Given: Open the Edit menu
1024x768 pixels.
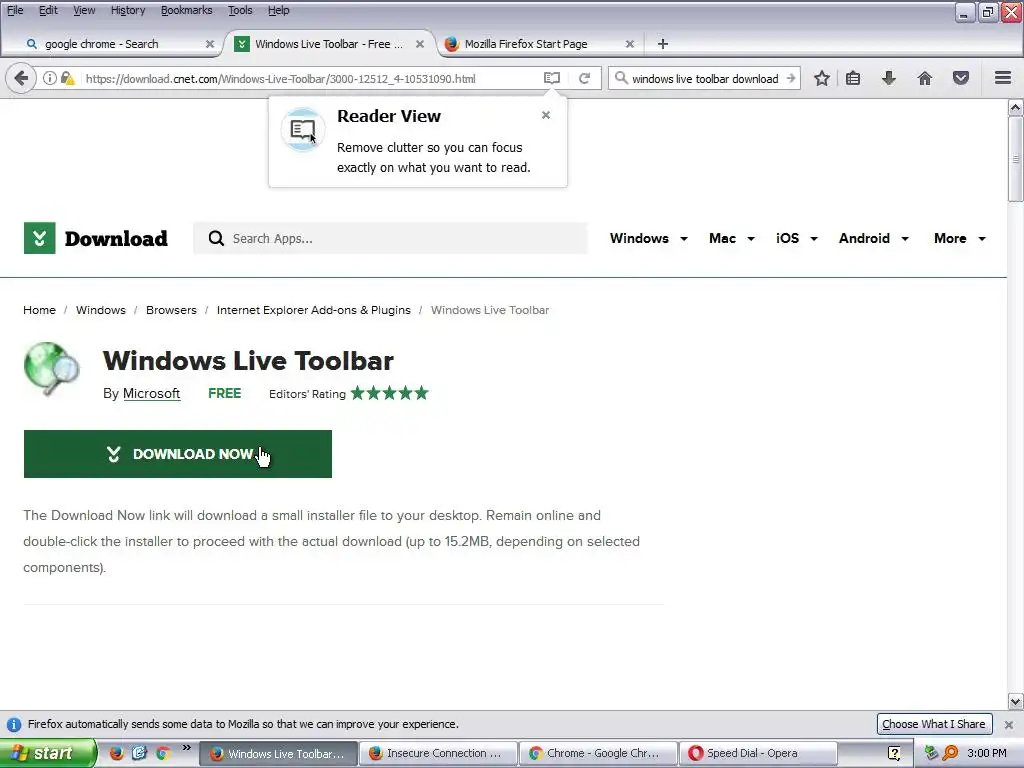Looking at the screenshot, I should [48, 10].
